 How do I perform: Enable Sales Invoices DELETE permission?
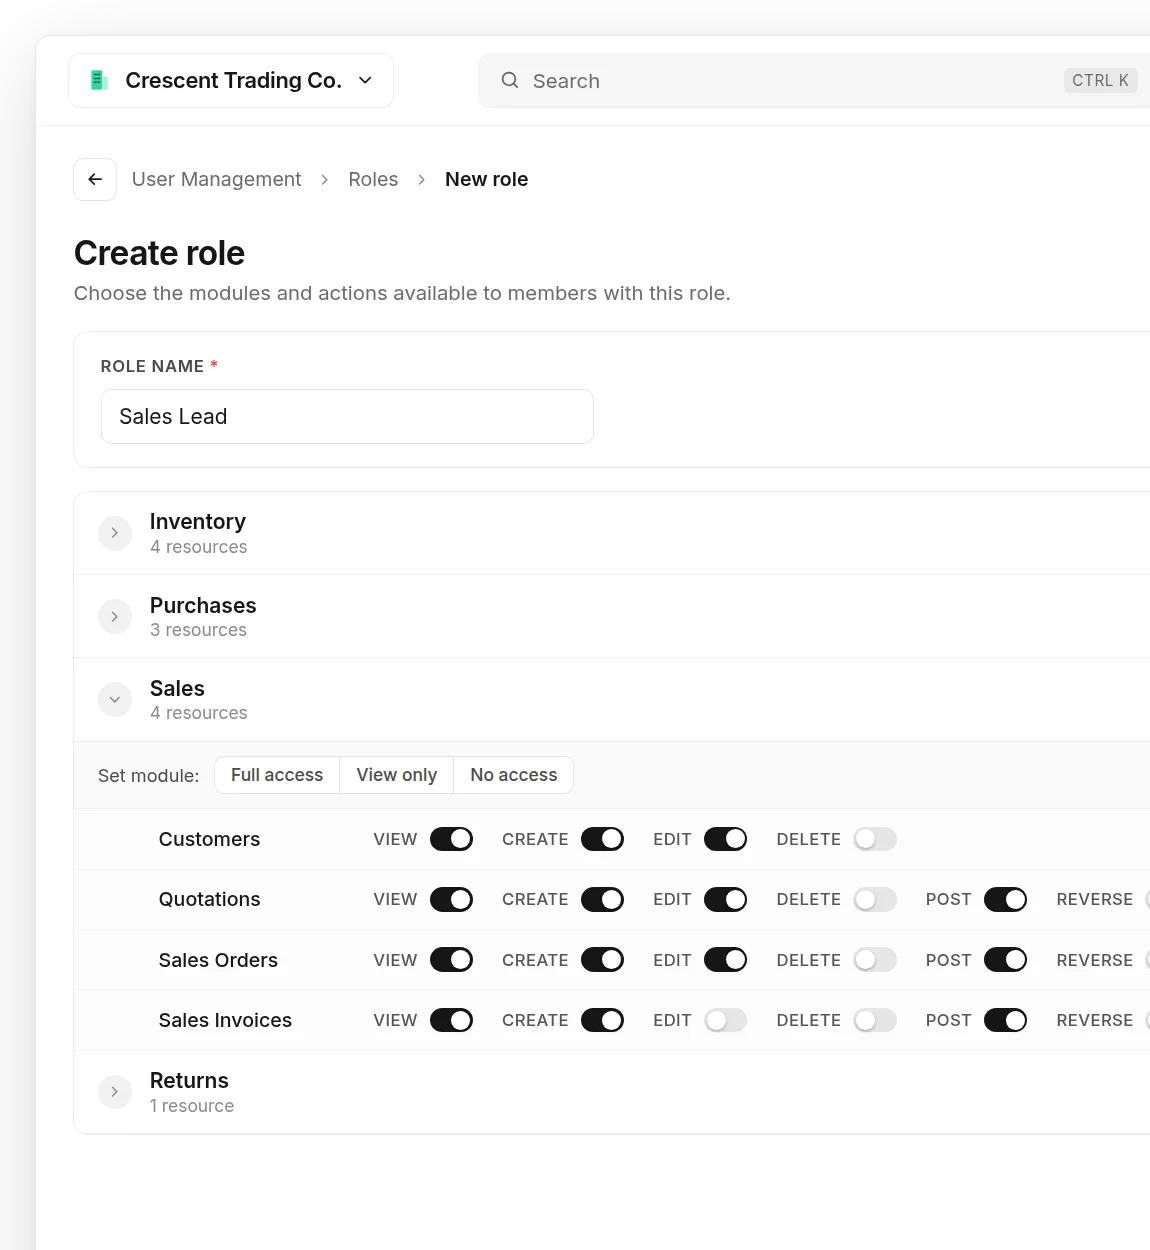tap(875, 1020)
